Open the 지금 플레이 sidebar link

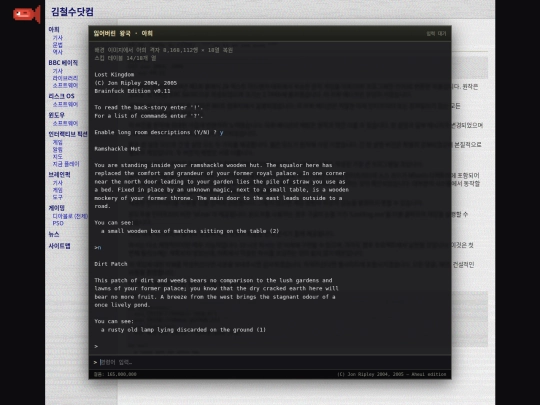[66, 164]
